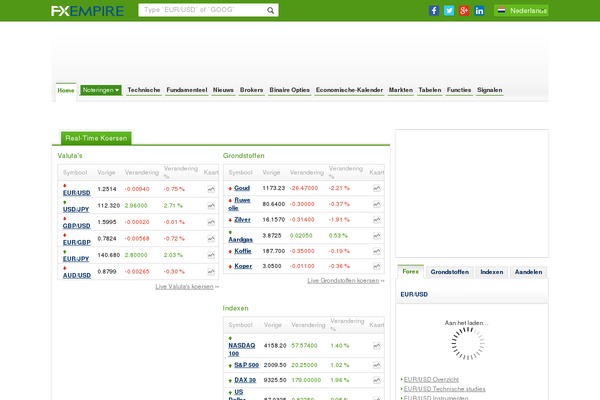Open the LinkedIn social icon
Screen dimensions: 600x400
pos(479,10)
